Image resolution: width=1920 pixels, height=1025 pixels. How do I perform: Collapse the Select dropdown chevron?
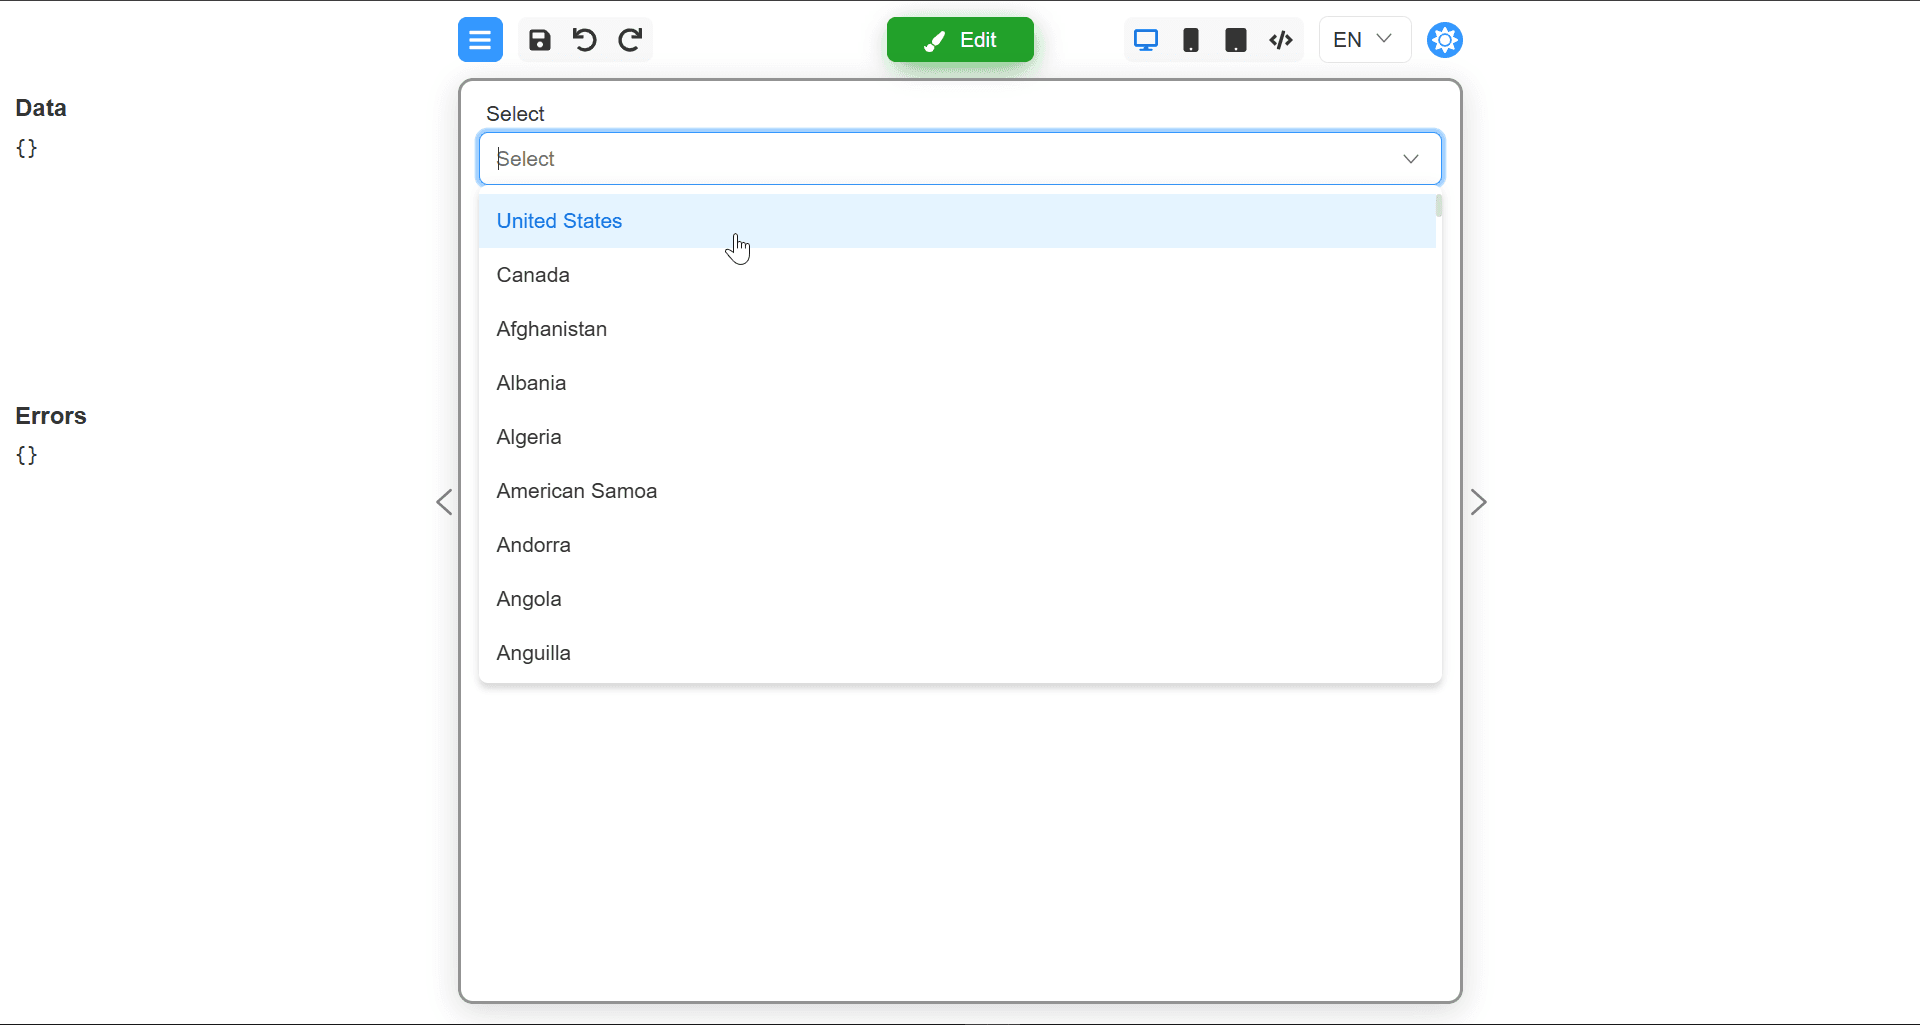[x=1411, y=159]
